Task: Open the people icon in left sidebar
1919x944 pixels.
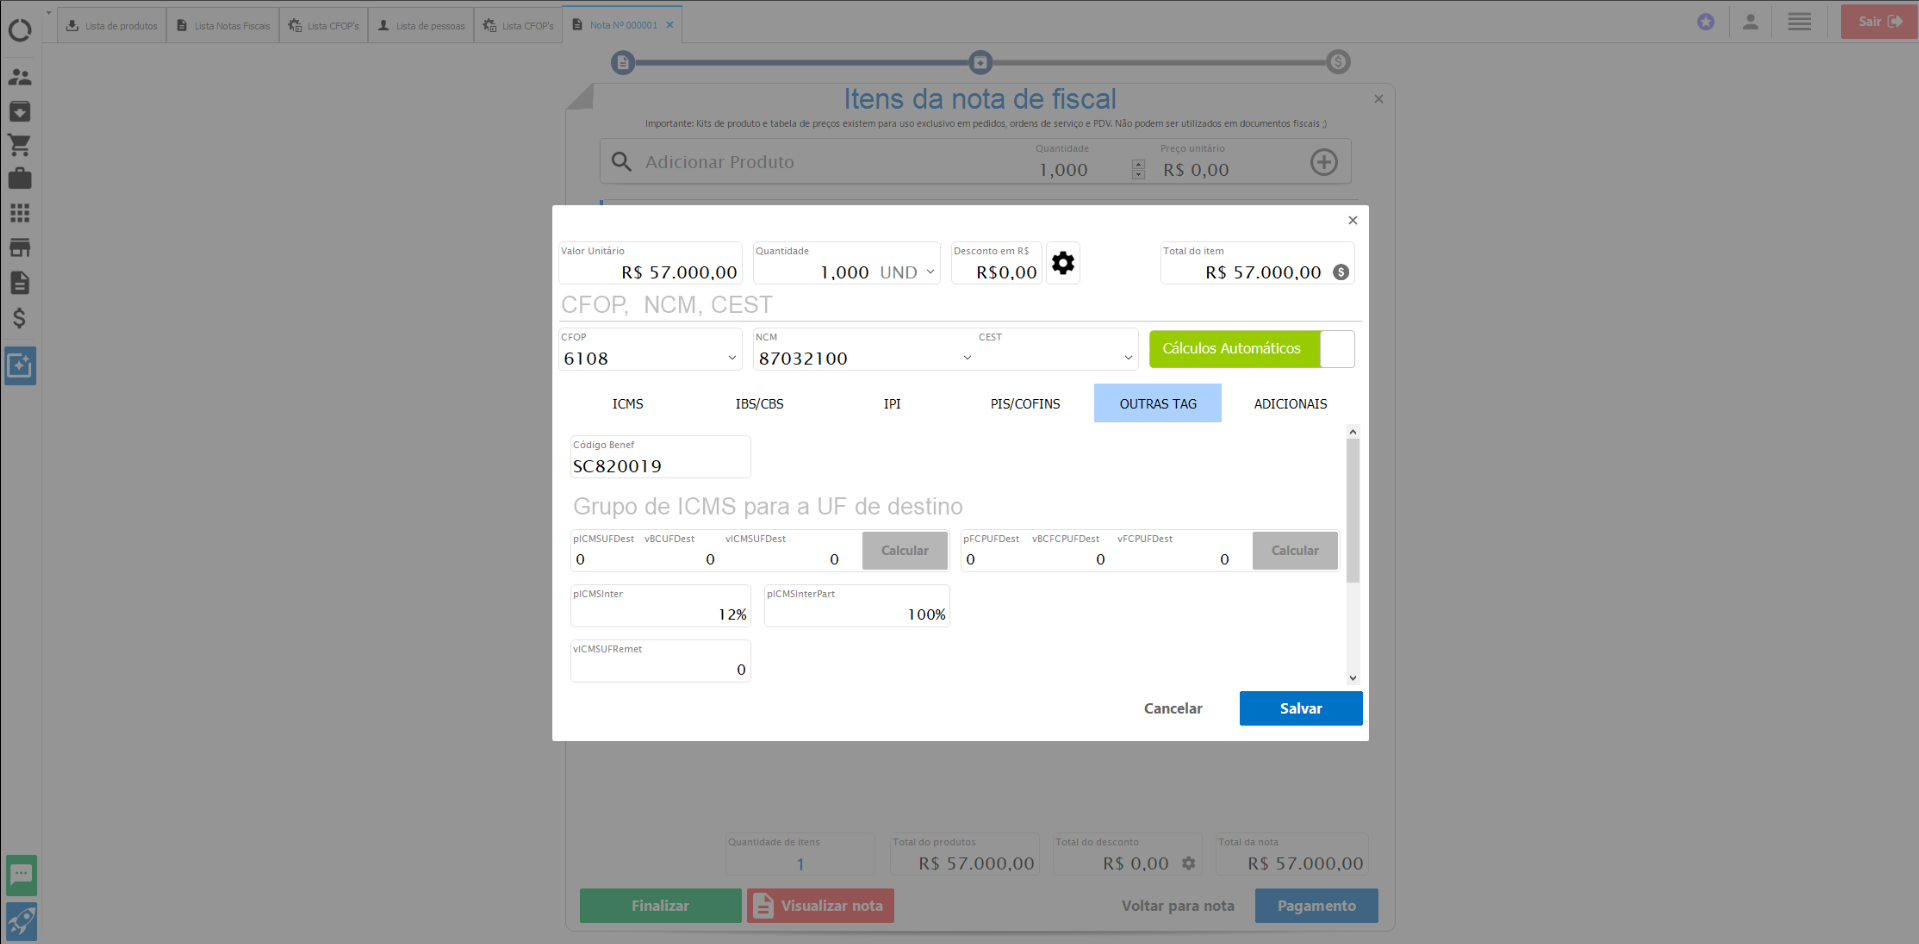Action: point(20,77)
